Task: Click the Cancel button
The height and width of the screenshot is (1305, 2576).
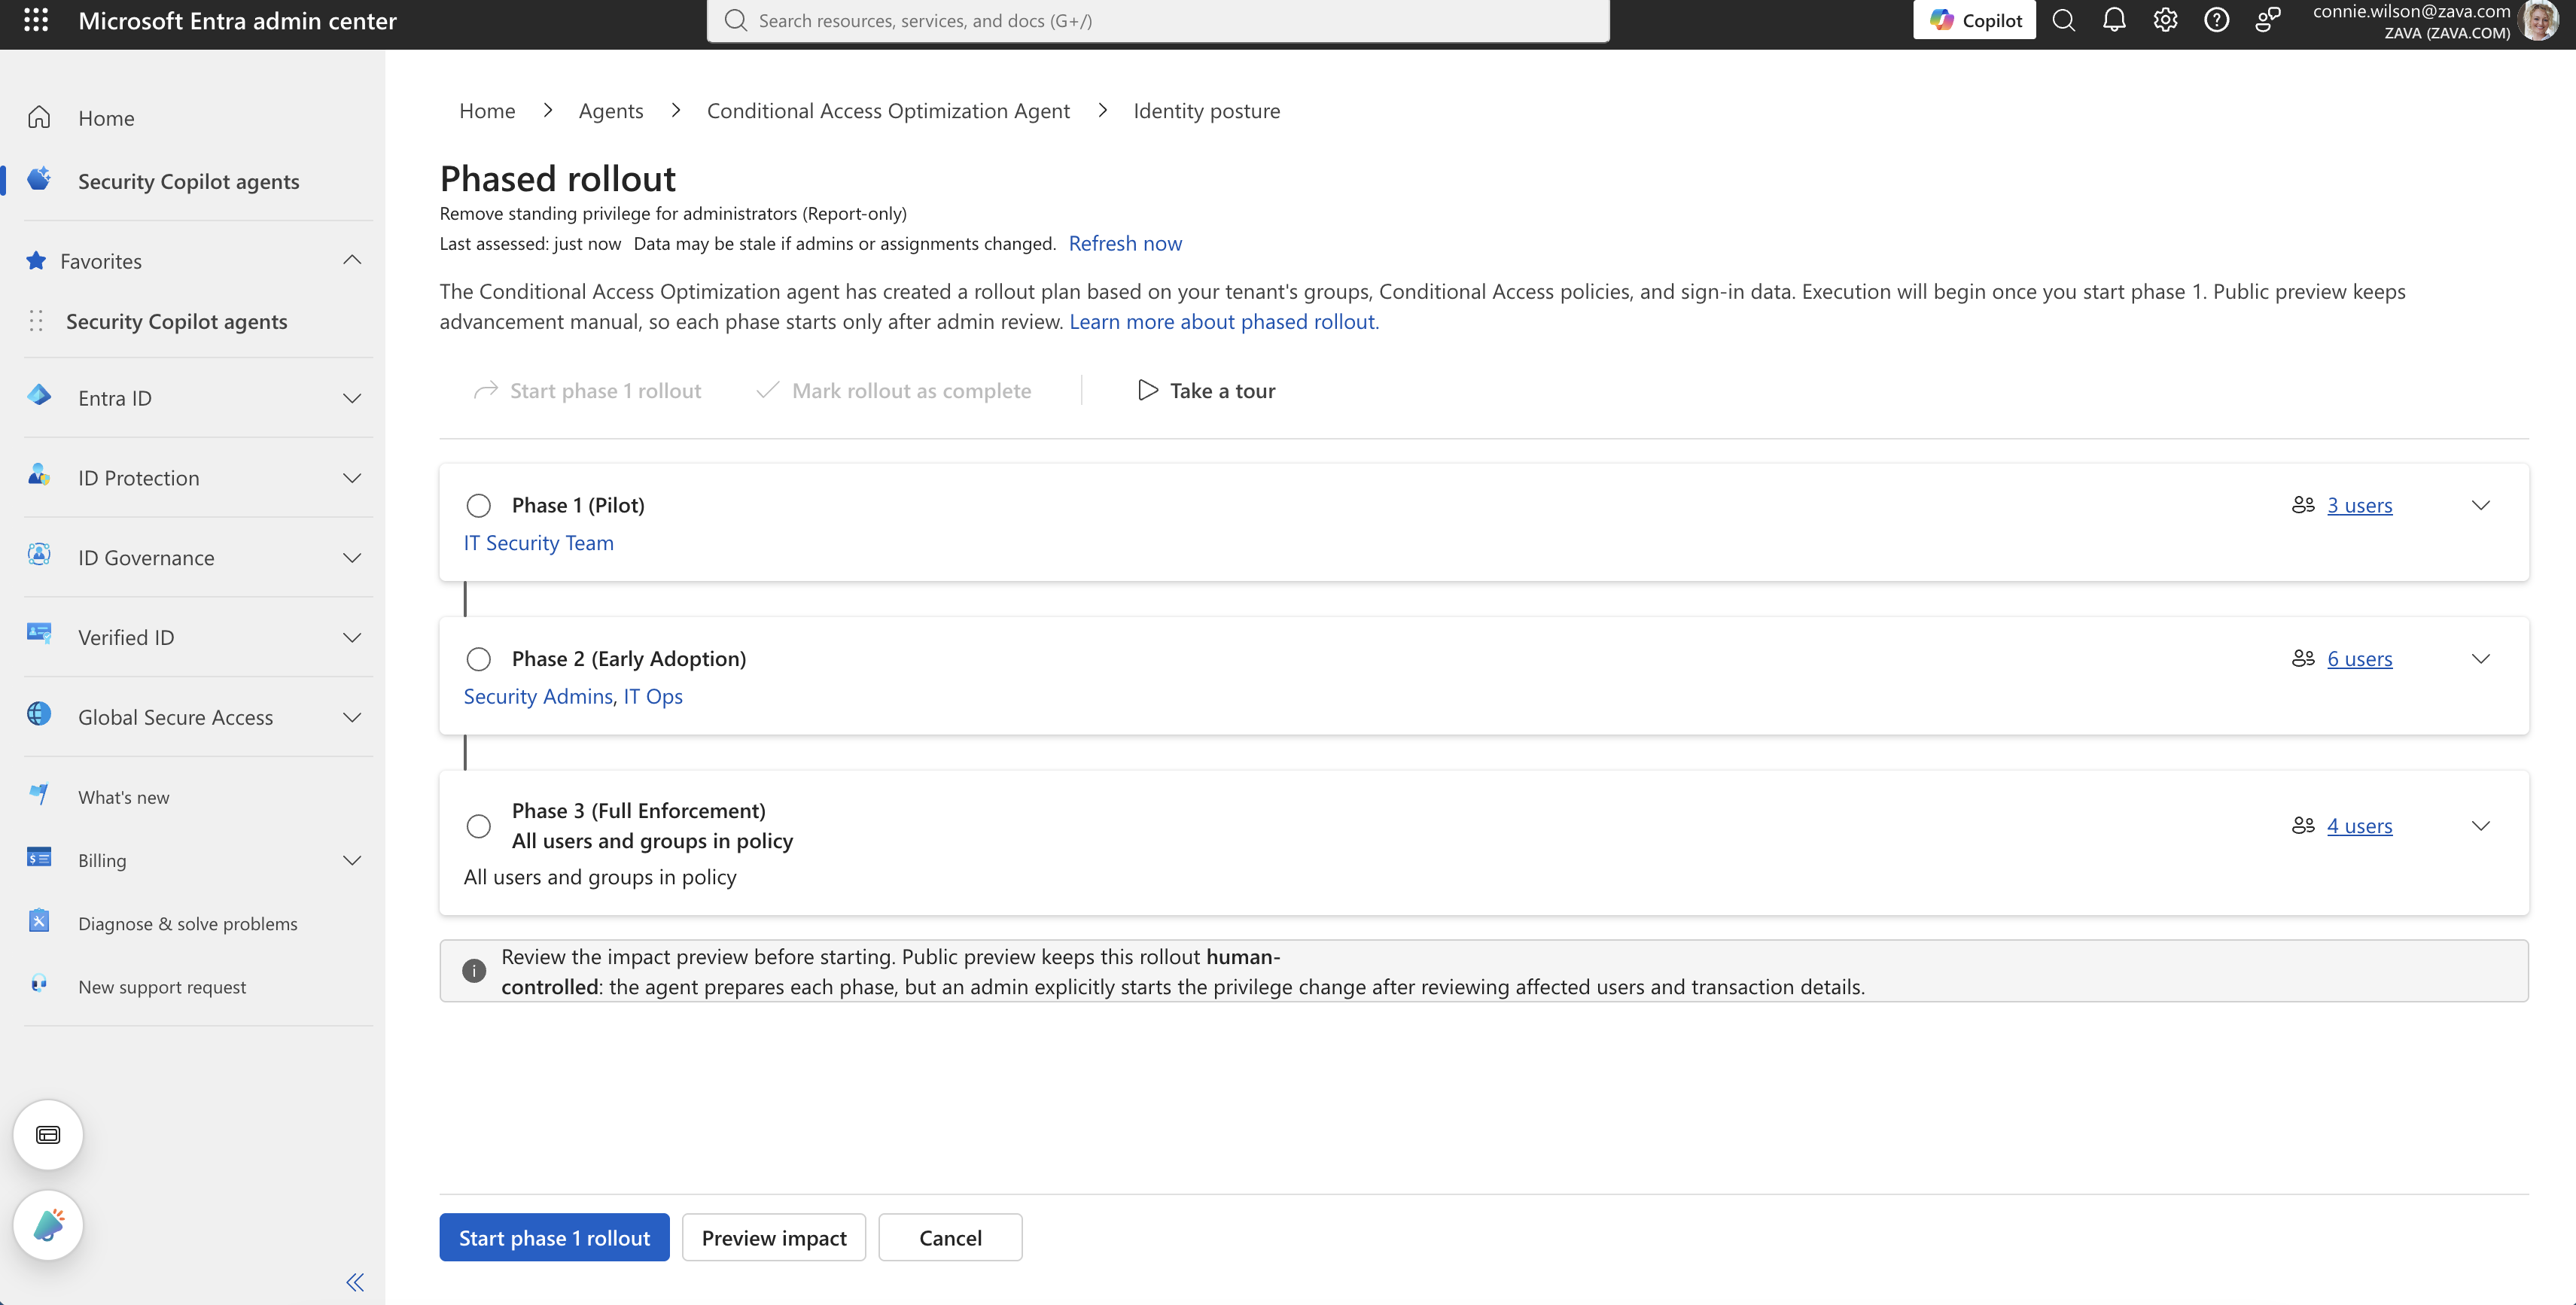Action: click(950, 1238)
